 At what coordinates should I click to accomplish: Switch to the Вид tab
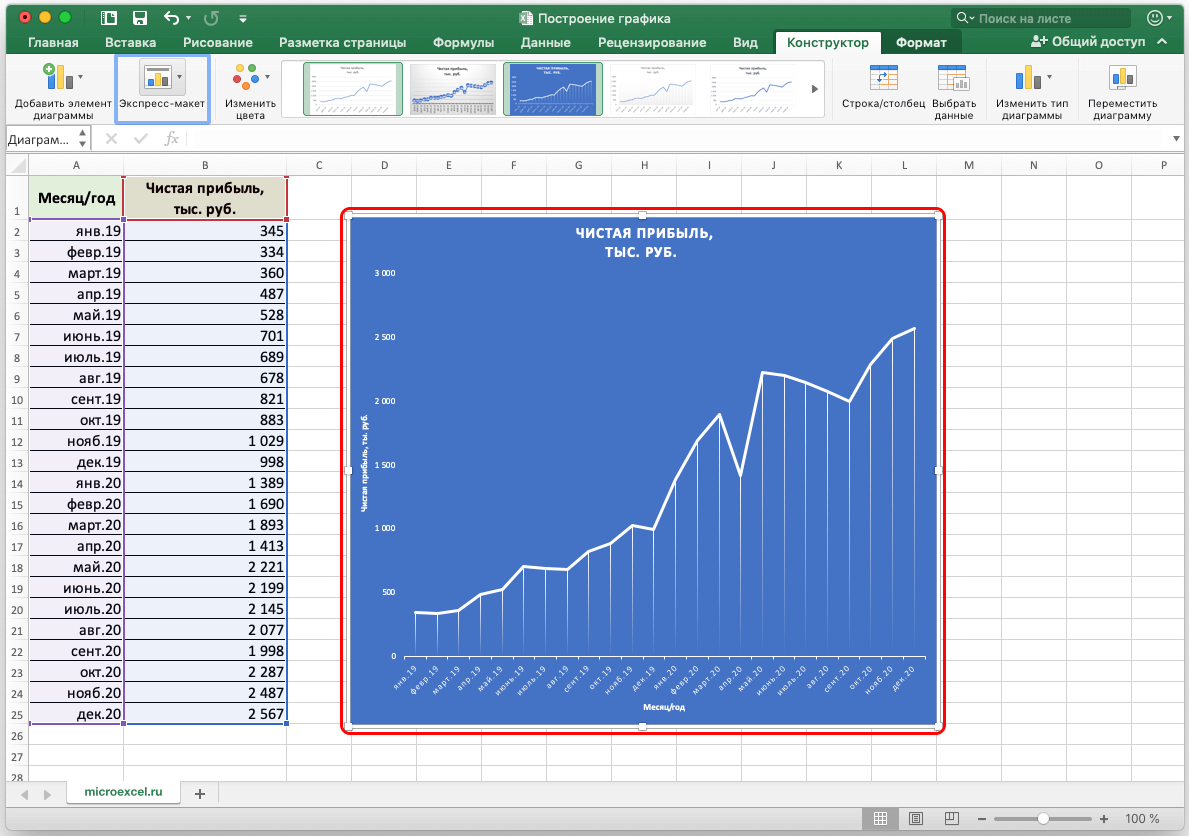(745, 42)
